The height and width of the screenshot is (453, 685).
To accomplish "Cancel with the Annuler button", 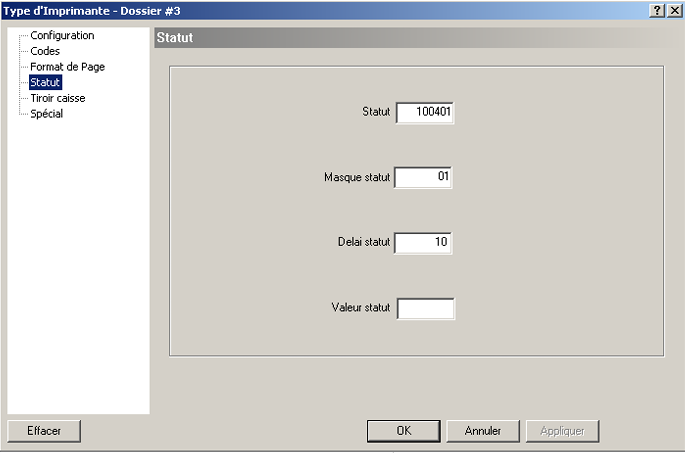I will pyautogui.click(x=483, y=431).
